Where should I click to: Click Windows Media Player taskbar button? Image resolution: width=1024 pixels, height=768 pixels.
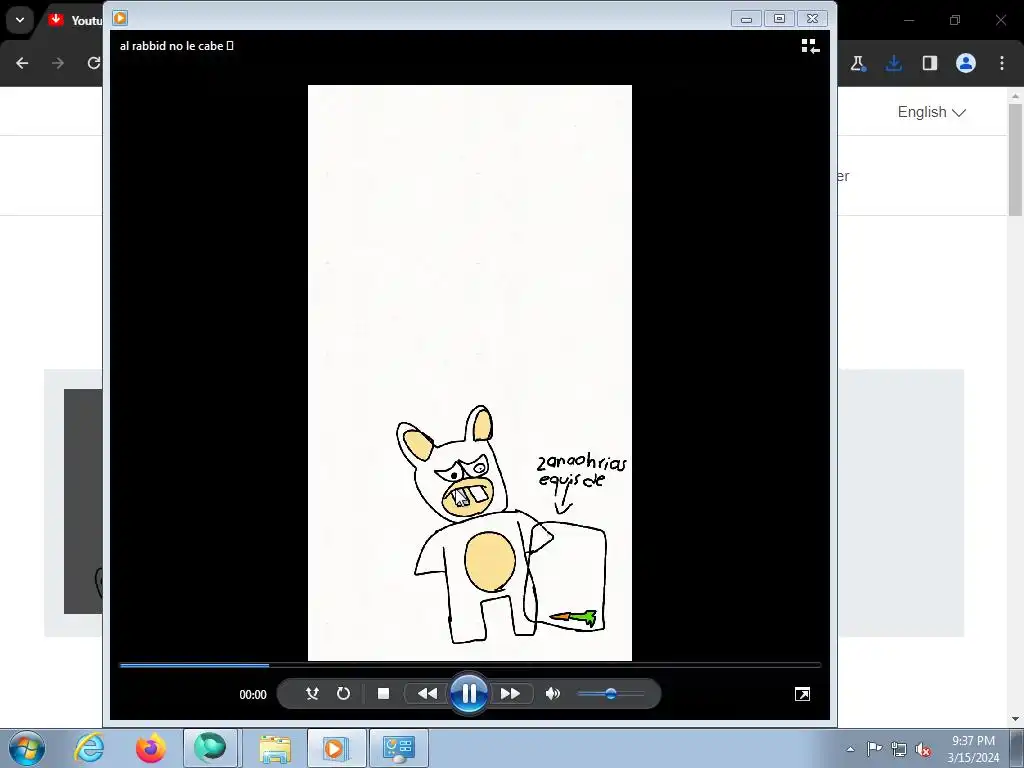pos(336,748)
